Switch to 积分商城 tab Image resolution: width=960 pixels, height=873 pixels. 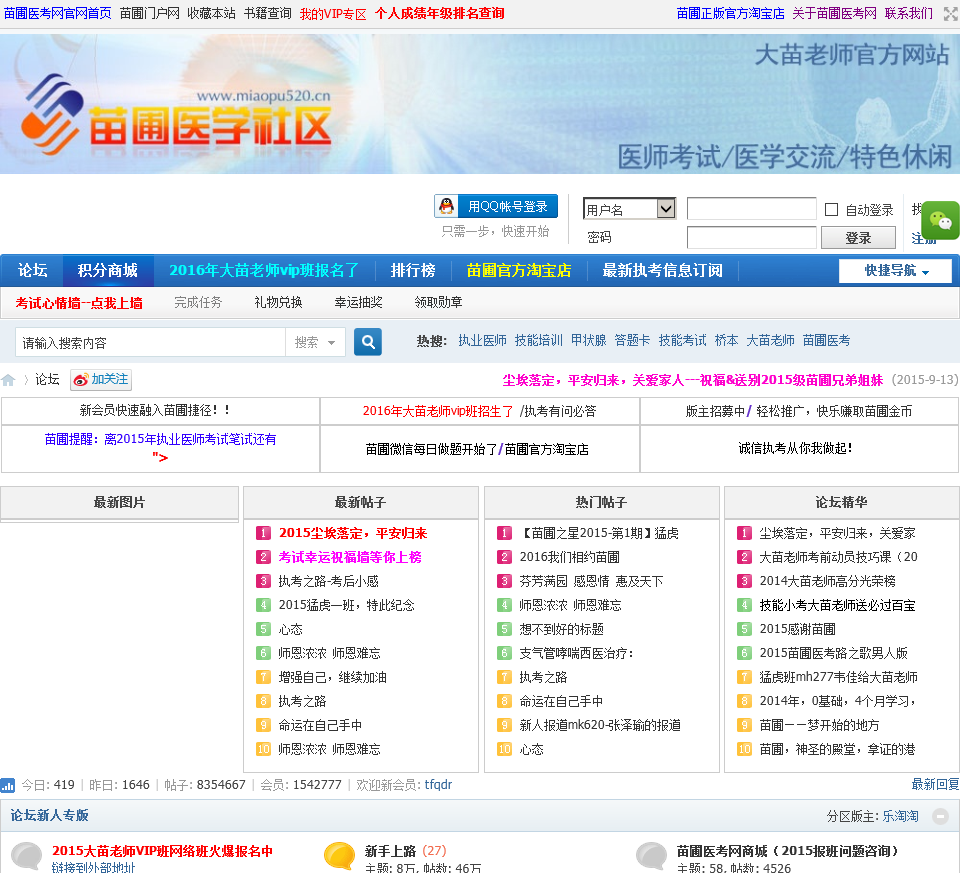(x=108, y=271)
